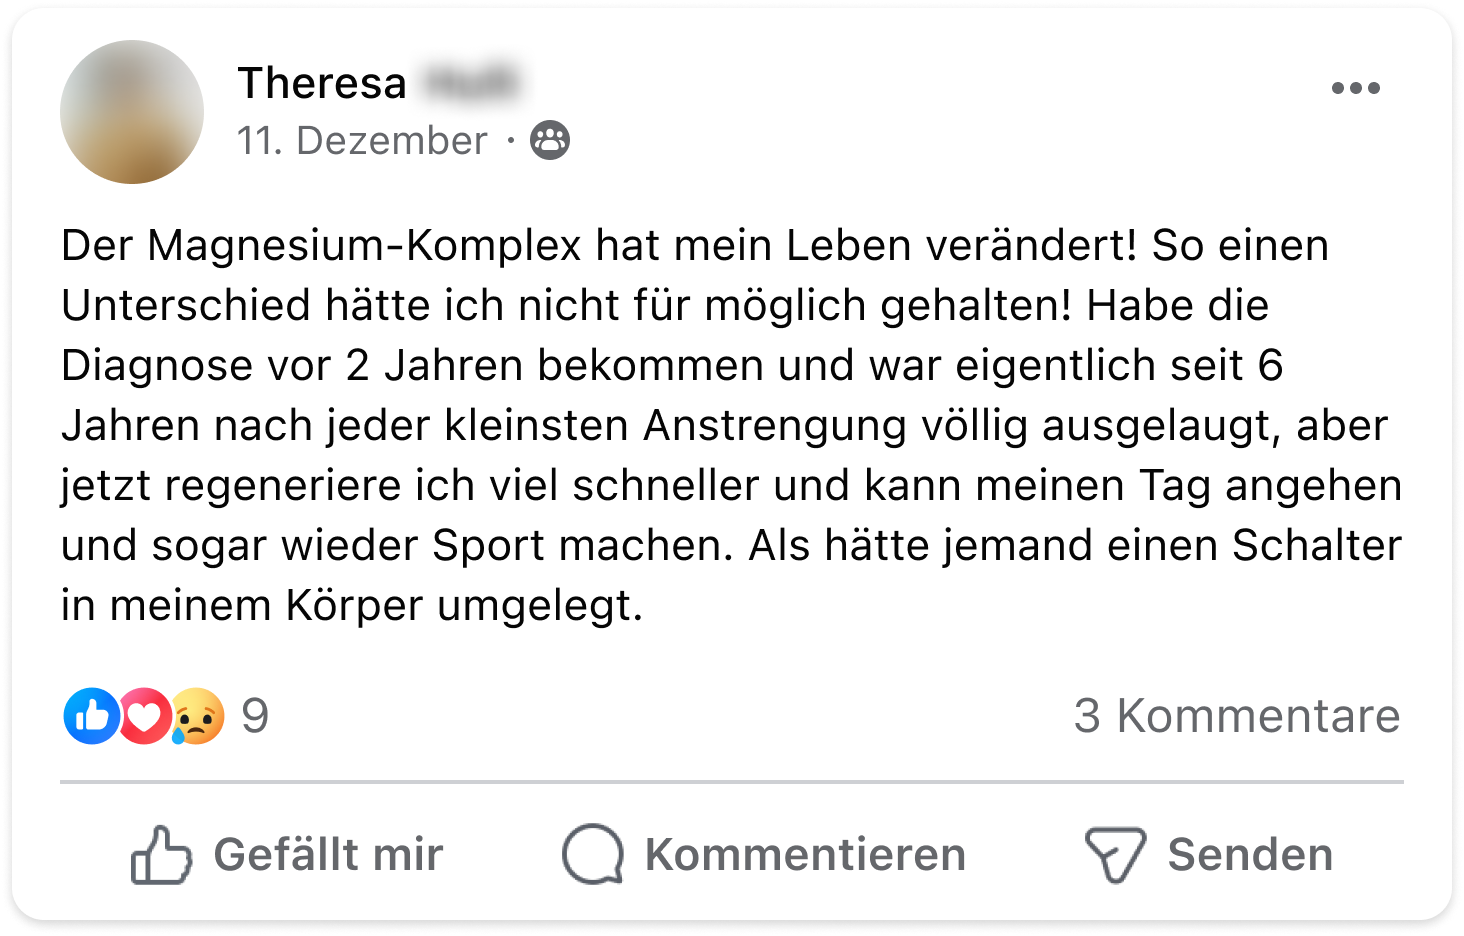Click the word "Diagnose" in the post text
Viewport: 1464px width, 936px height.
(157, 366)
